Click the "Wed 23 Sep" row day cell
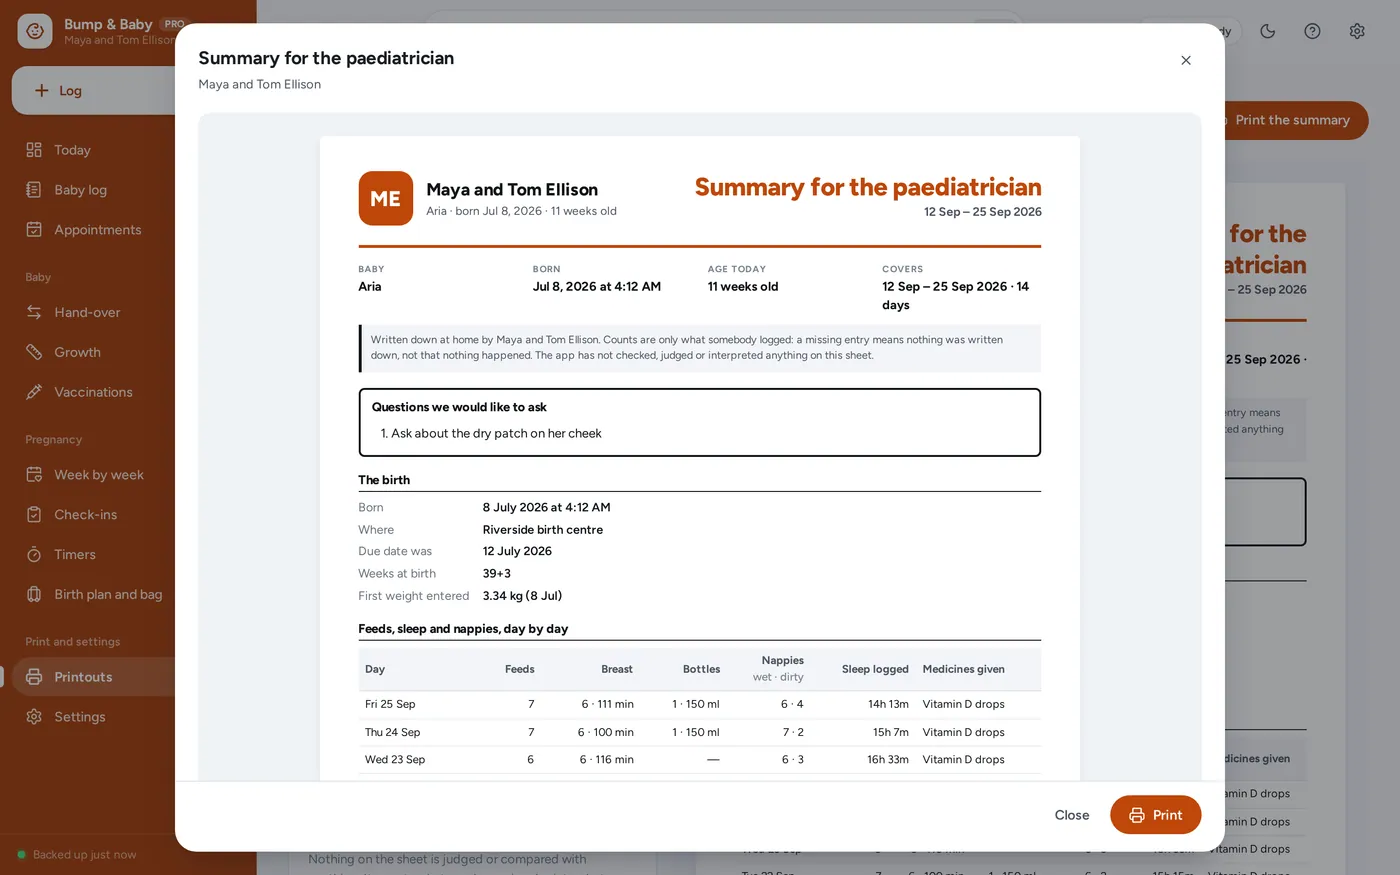 (395, 760)
